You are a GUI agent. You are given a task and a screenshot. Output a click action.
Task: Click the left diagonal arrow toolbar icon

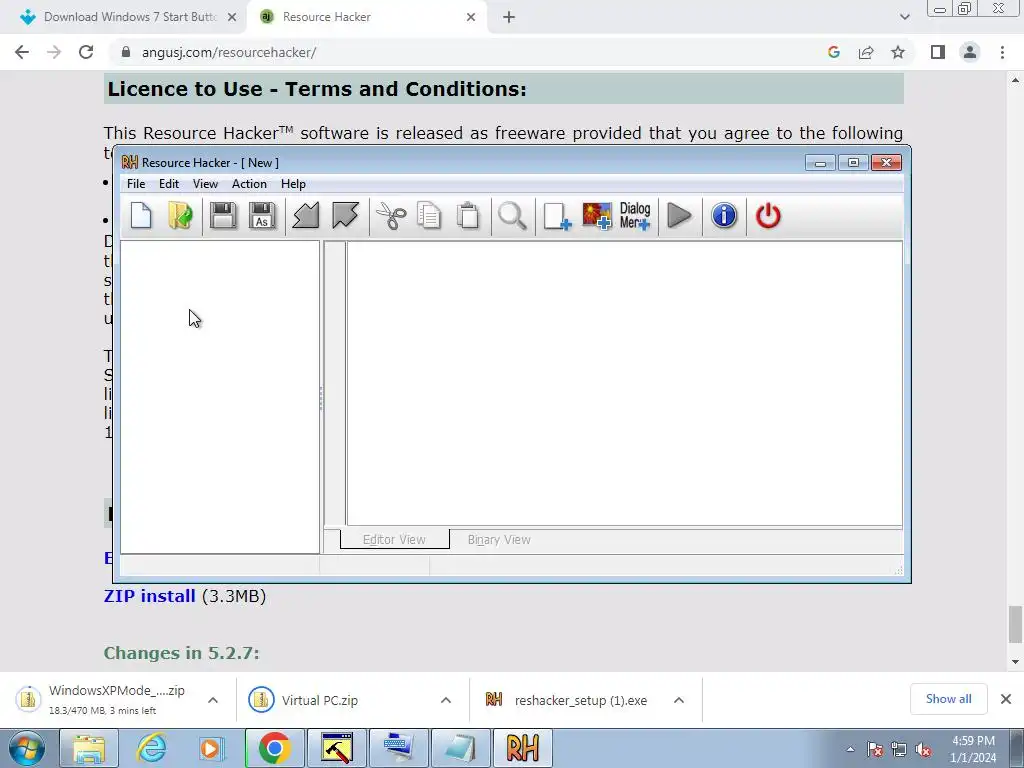(x=306, y=216)
